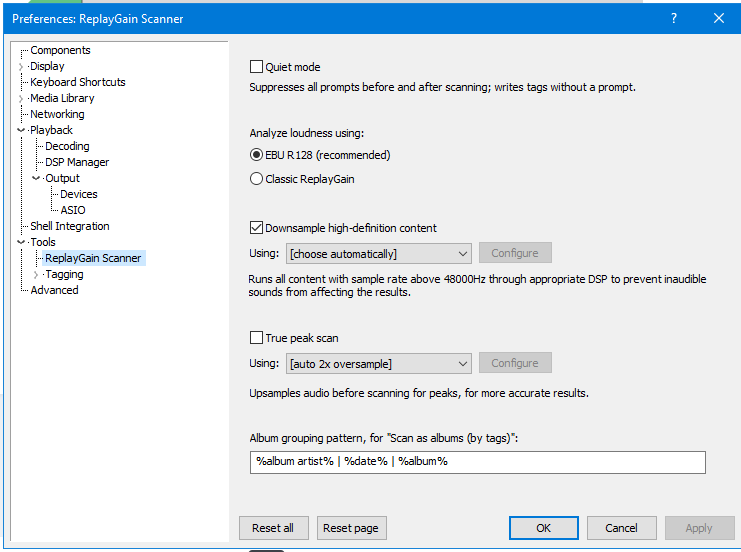Viewport: 741px width, 552px height.
Task: Open the Components preferences page
Action: point(60,50)
